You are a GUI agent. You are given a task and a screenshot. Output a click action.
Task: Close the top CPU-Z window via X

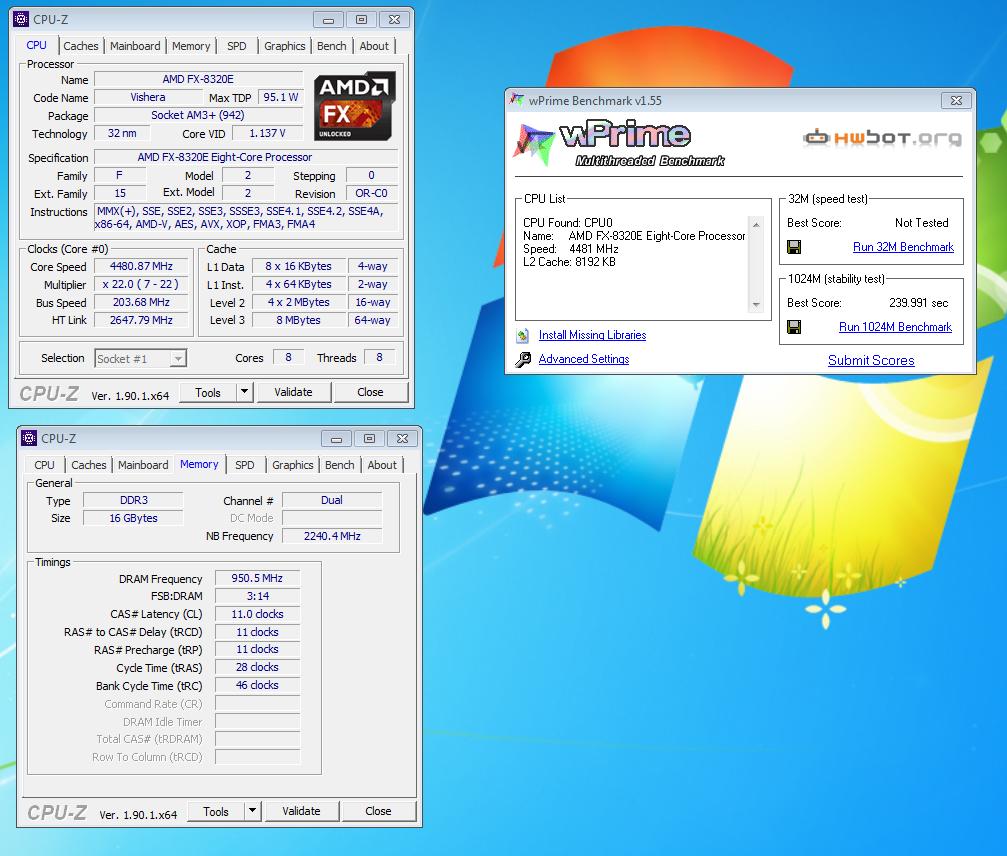[395, 20]
